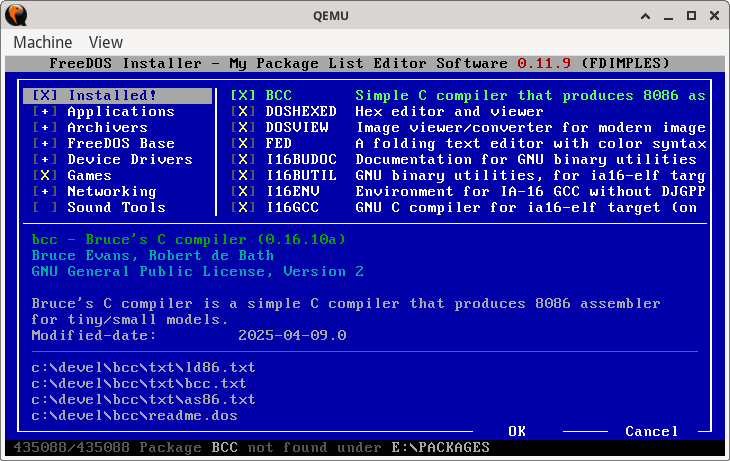Select the Games group label
The image size is (730, 461).
coord(89,176)
